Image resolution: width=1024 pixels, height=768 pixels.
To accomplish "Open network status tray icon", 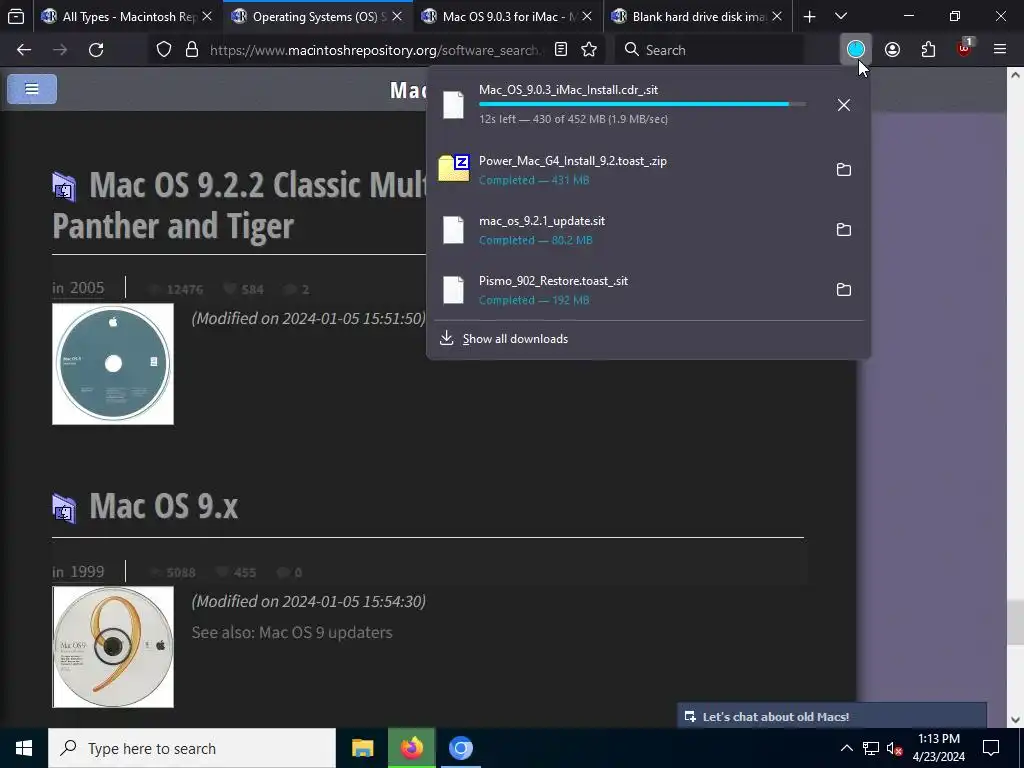I will (x=871, y=748).
